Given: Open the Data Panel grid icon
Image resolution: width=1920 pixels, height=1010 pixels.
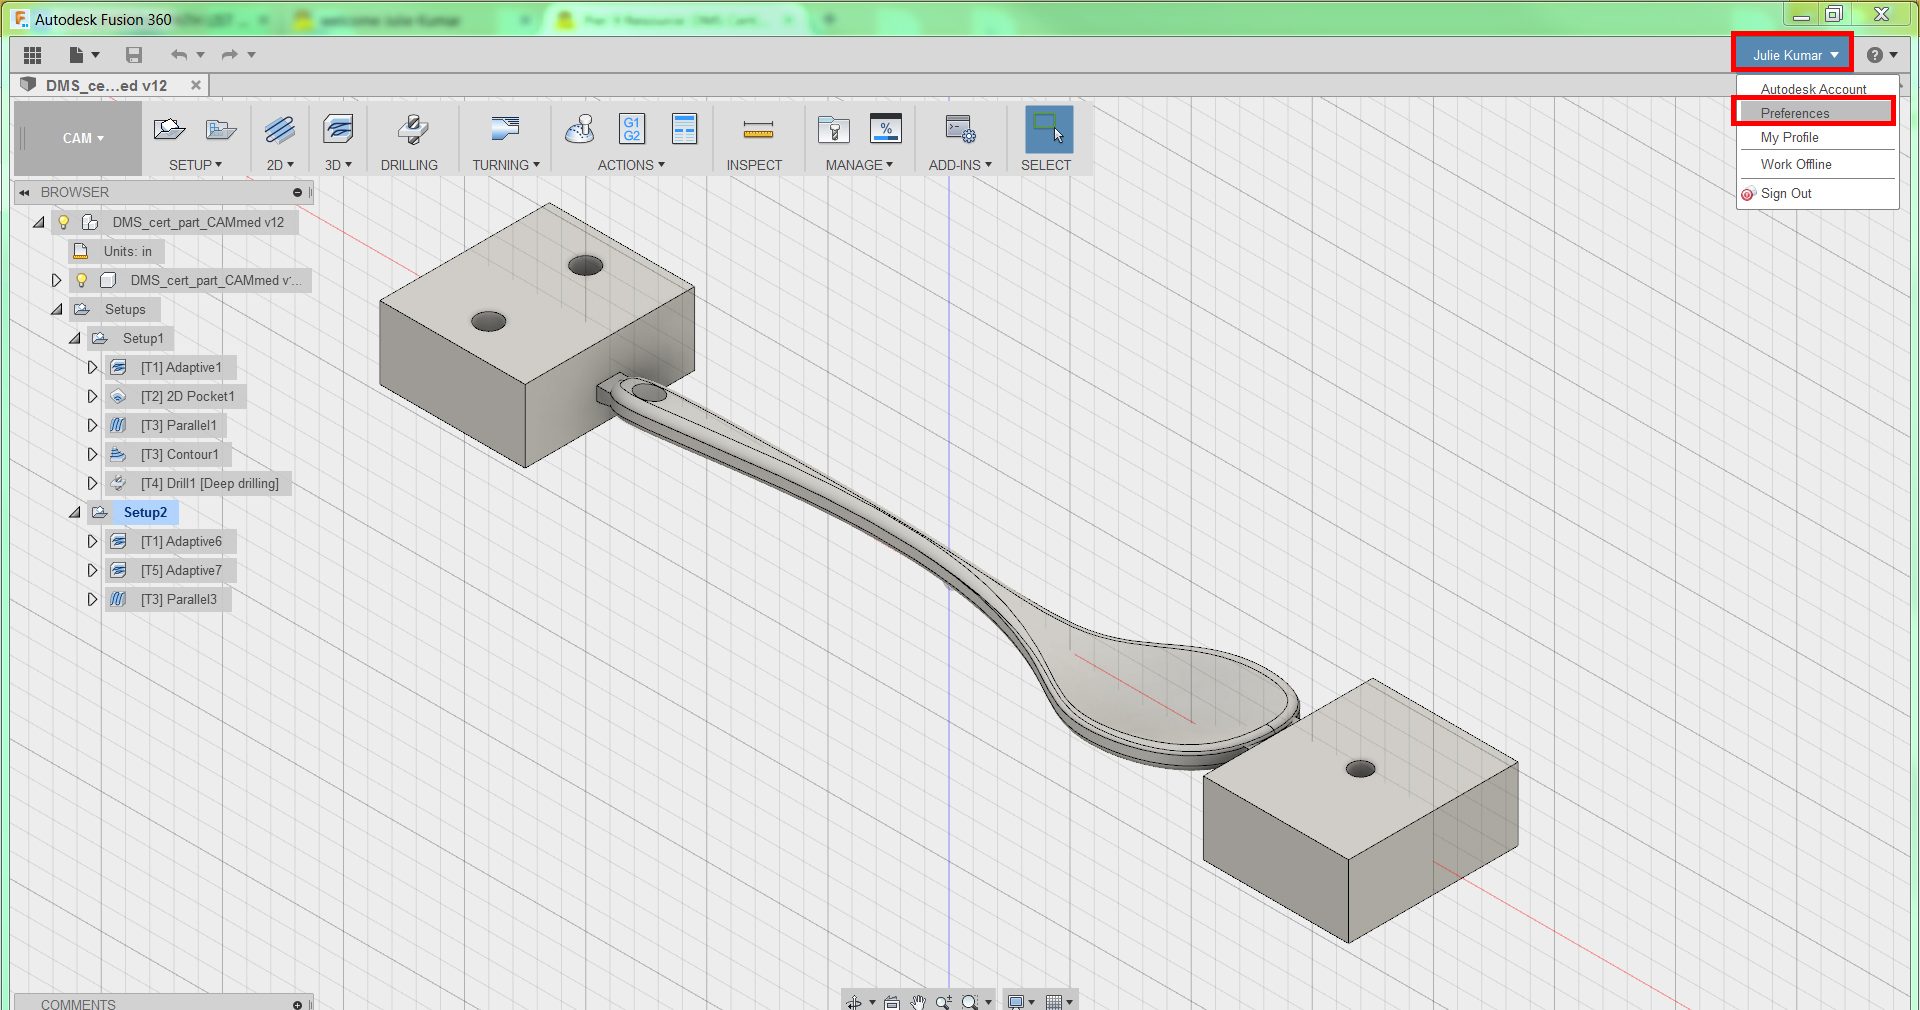Looking at the screenshot, I should [32, 55].
